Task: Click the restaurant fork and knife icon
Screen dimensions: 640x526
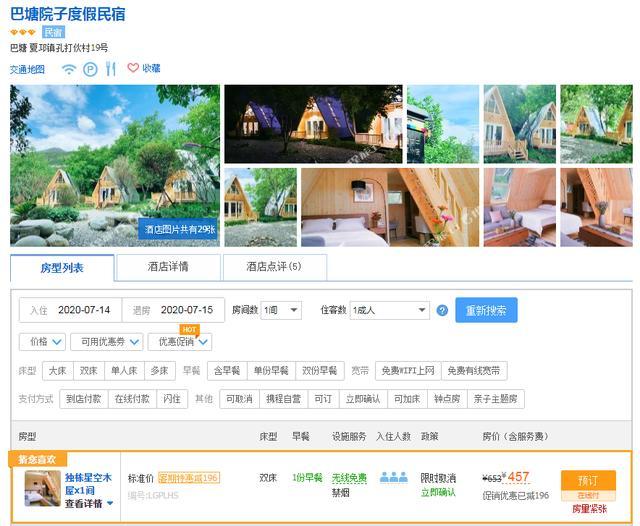Action: tap(111, 69)
